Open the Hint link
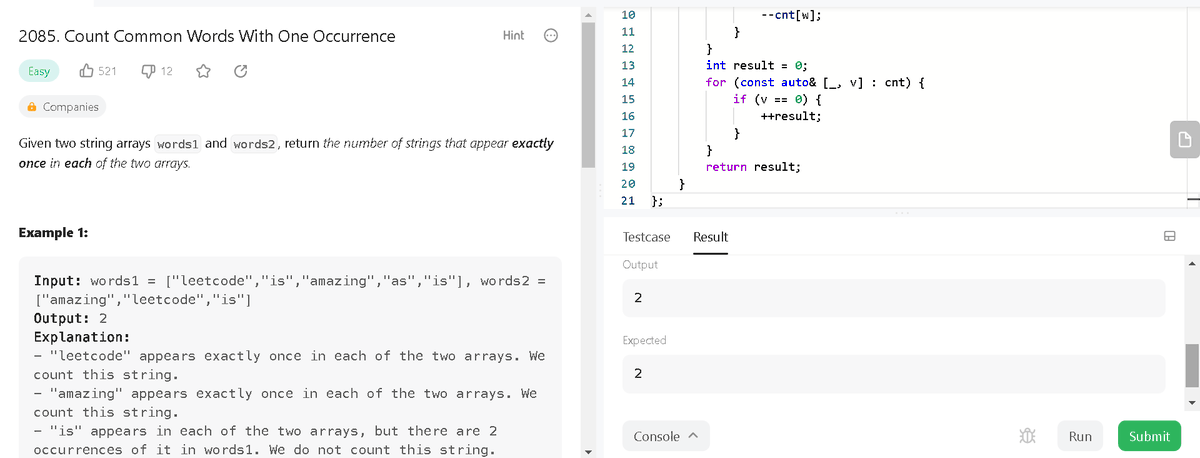Viewport: 1200px width, 458px height. pyautogui.click(x=513, y=36)
